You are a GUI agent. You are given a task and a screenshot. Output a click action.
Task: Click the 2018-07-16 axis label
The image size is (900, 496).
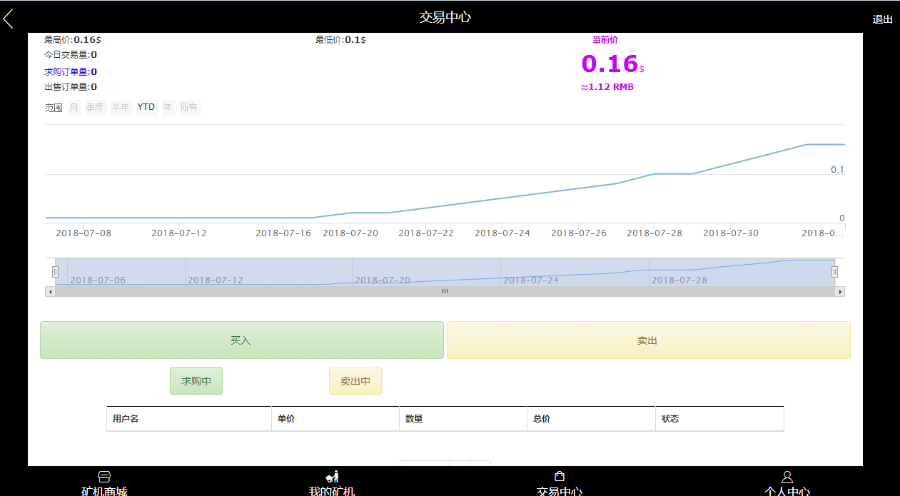click(x=284, y=233)
